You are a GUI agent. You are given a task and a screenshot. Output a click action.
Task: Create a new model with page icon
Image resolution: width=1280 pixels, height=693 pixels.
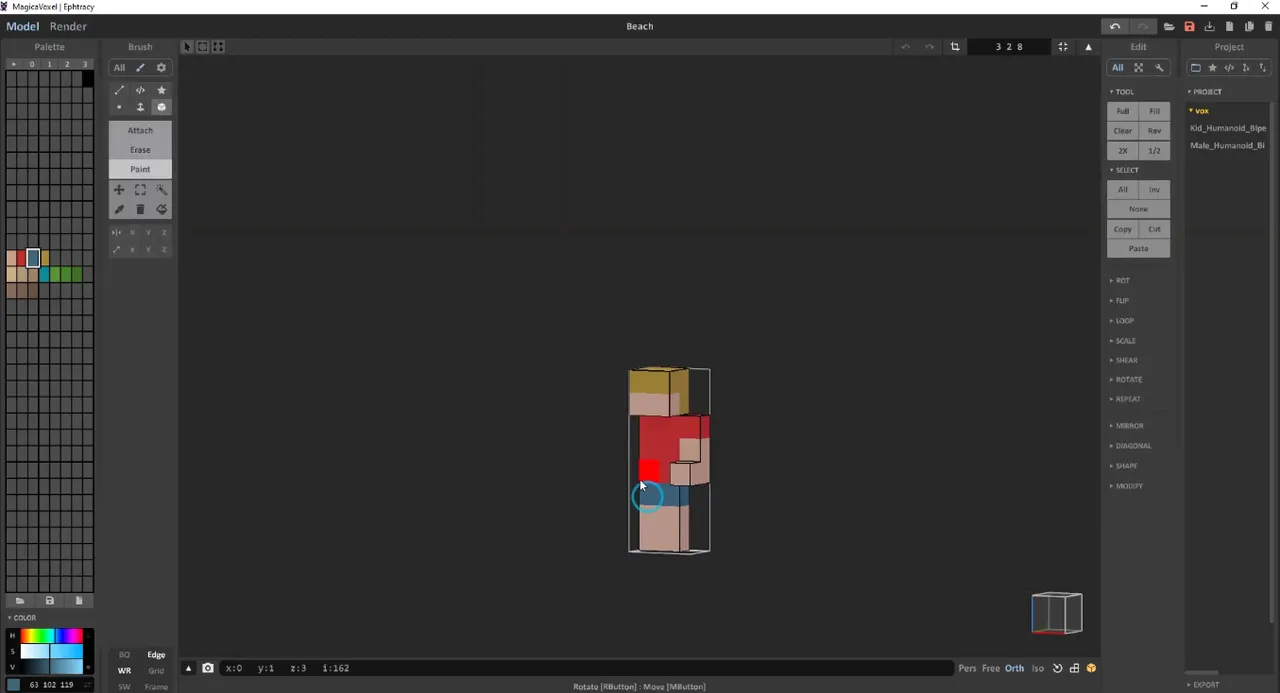(x=1230, y=26)
